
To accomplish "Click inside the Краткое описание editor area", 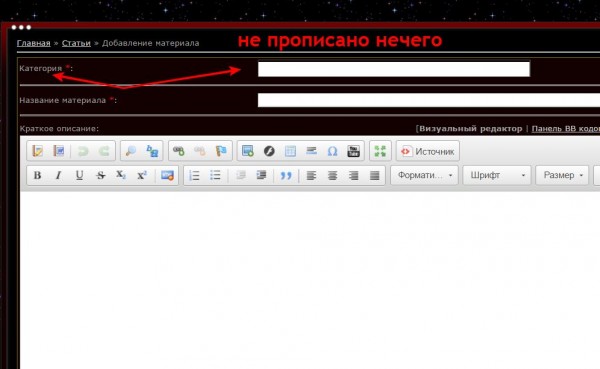I will click(x=310, y=279).
